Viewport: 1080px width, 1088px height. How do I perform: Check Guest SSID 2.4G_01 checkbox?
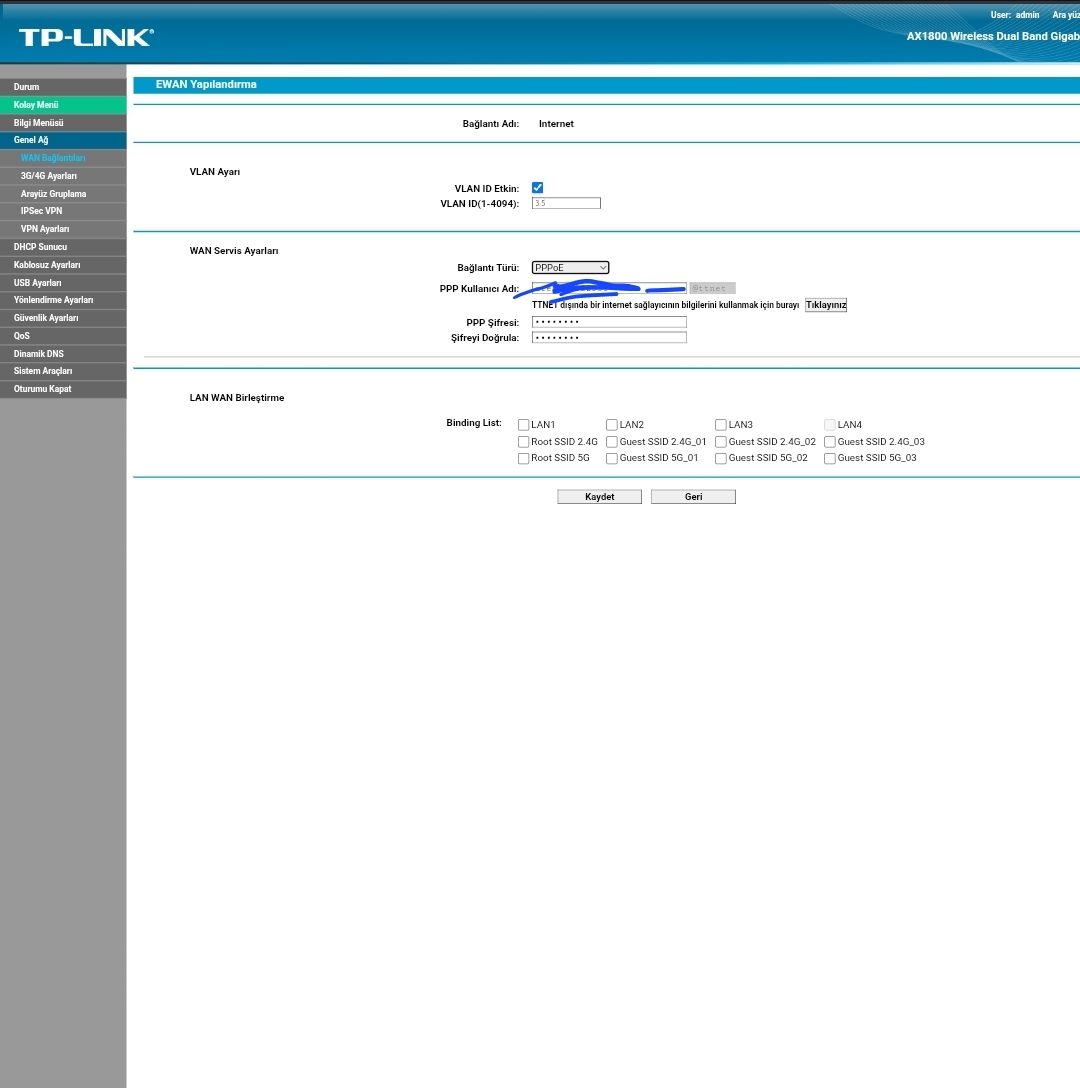[611, 442]
